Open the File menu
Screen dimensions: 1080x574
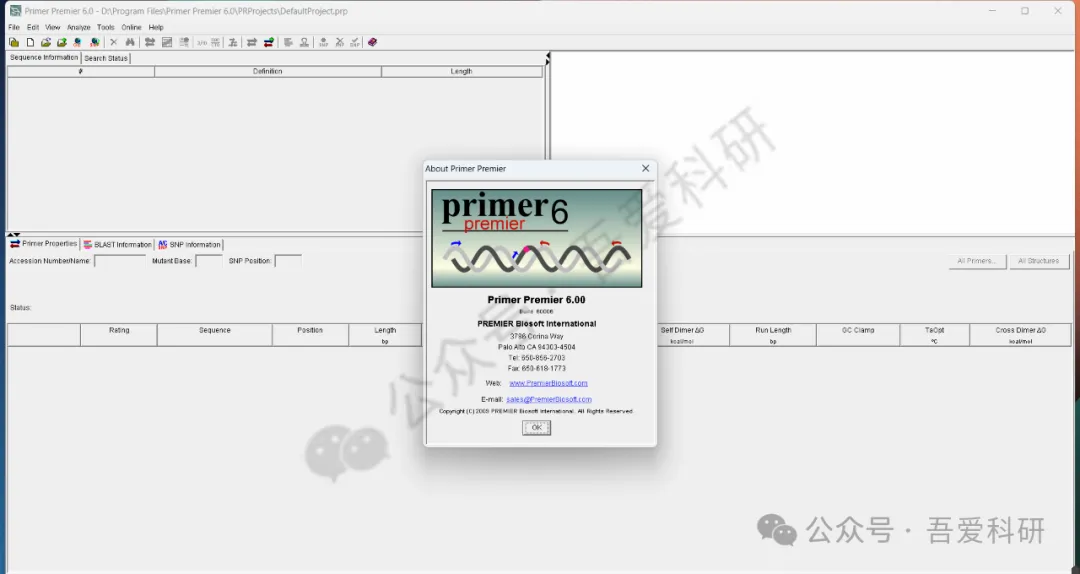click(x=14, y=28)
